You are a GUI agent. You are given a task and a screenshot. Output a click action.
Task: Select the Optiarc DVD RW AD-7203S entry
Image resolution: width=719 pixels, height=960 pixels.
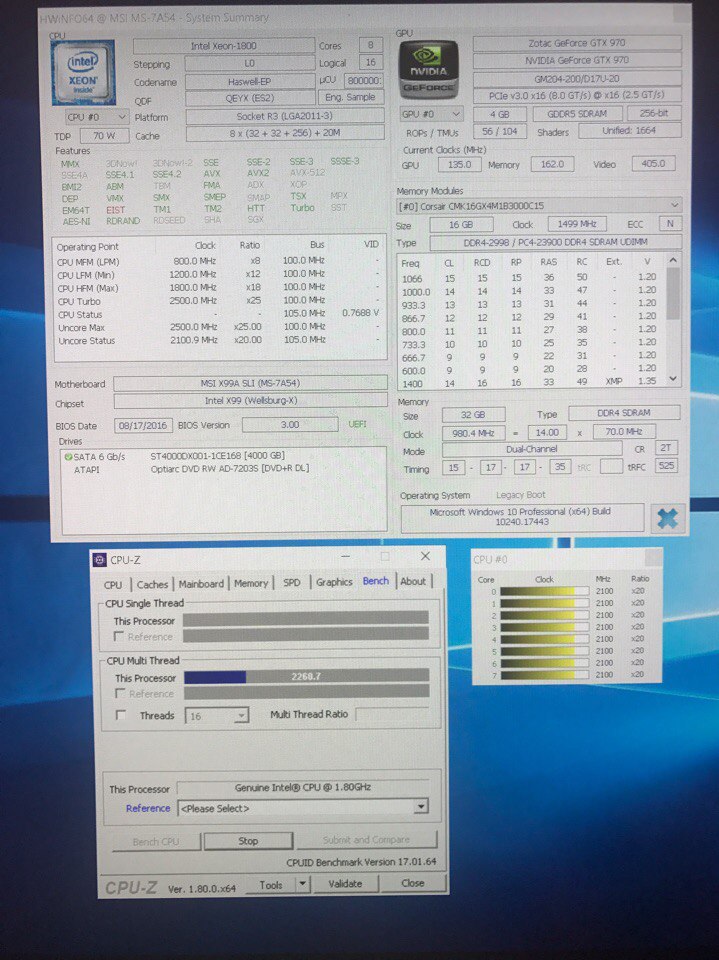(x=230, y=468)
